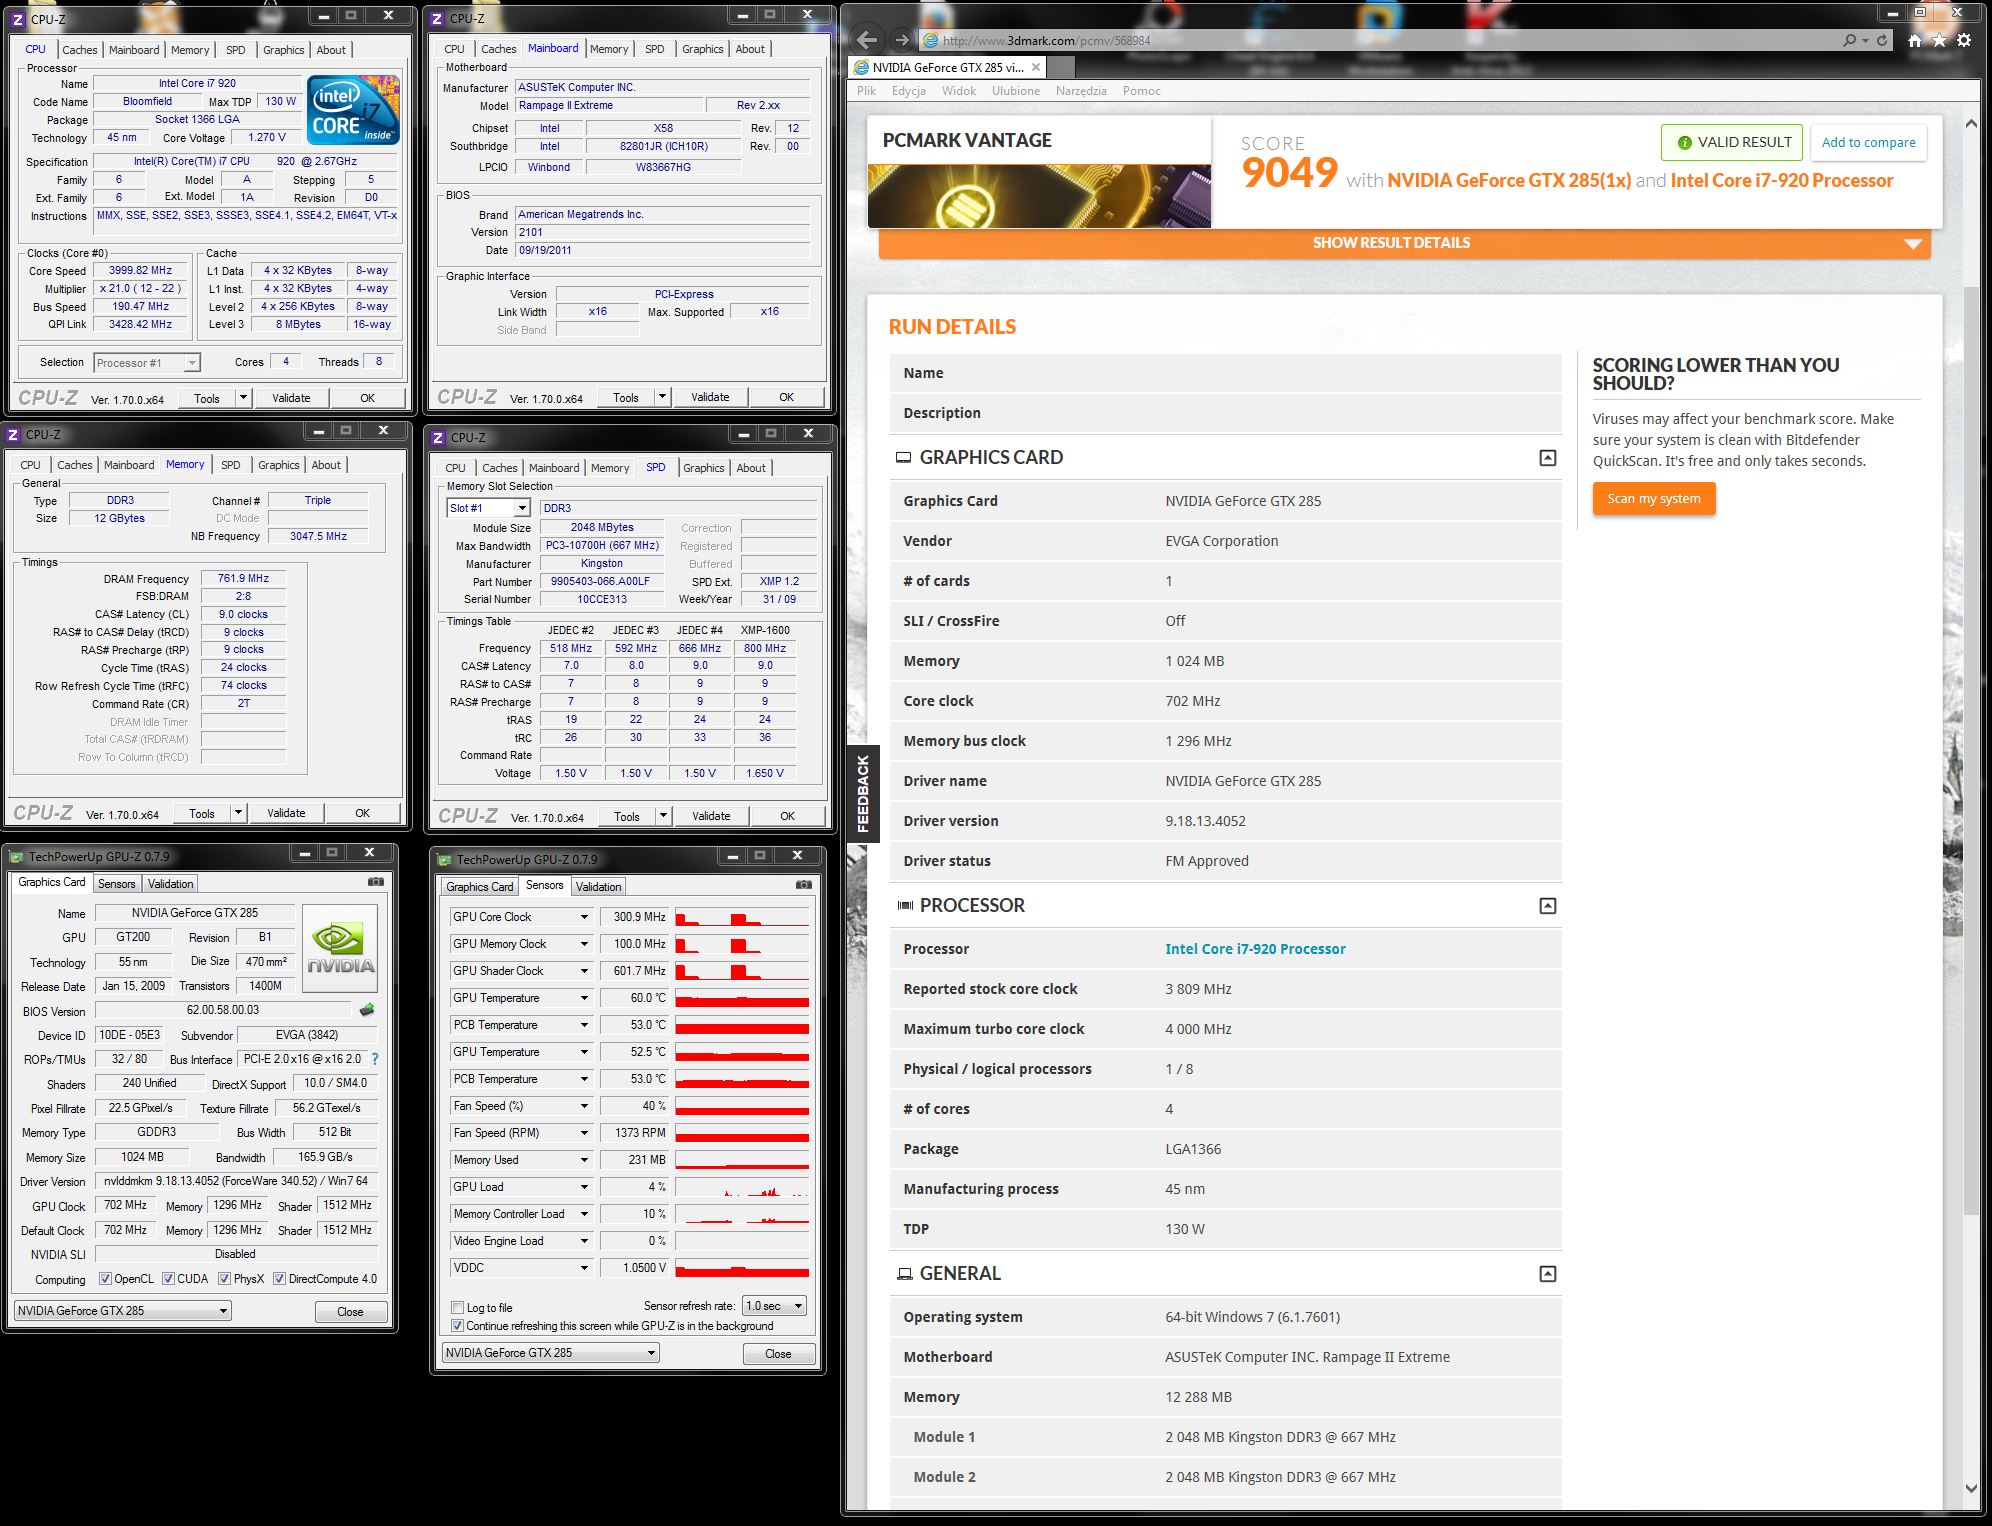Screen dimensions: 1992x1526
Task: Open the GPU Core Clock sensor dropdown
Action: [584, 917]
